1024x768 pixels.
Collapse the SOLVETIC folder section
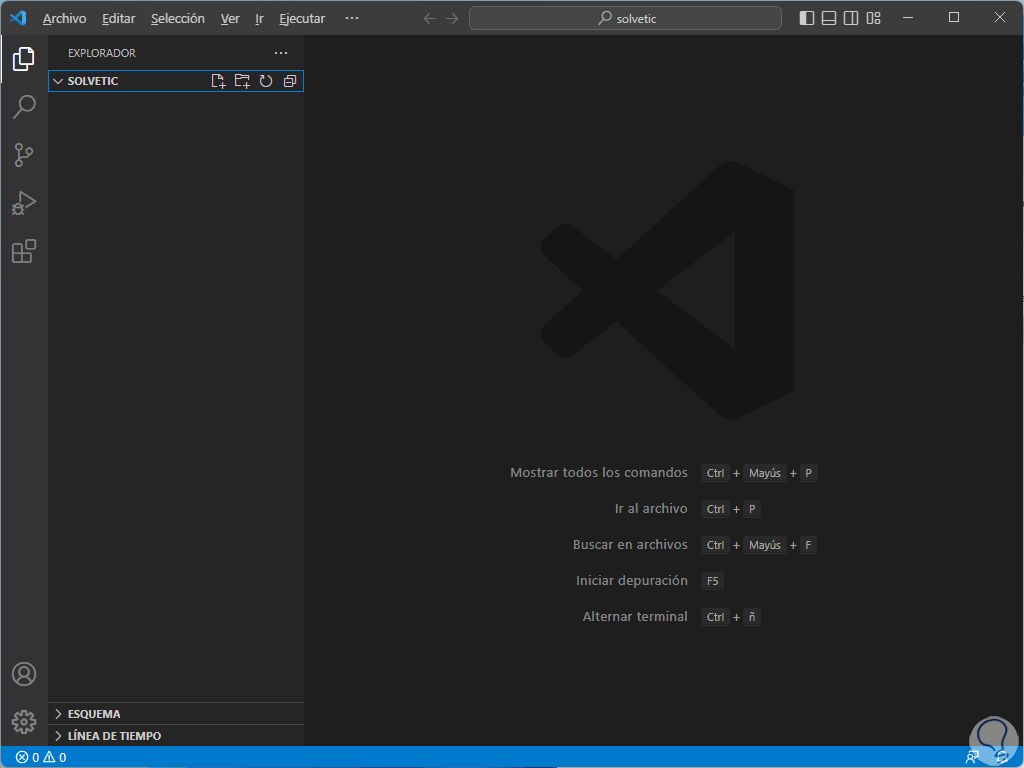pyautogui.click(x=176, y=81)
